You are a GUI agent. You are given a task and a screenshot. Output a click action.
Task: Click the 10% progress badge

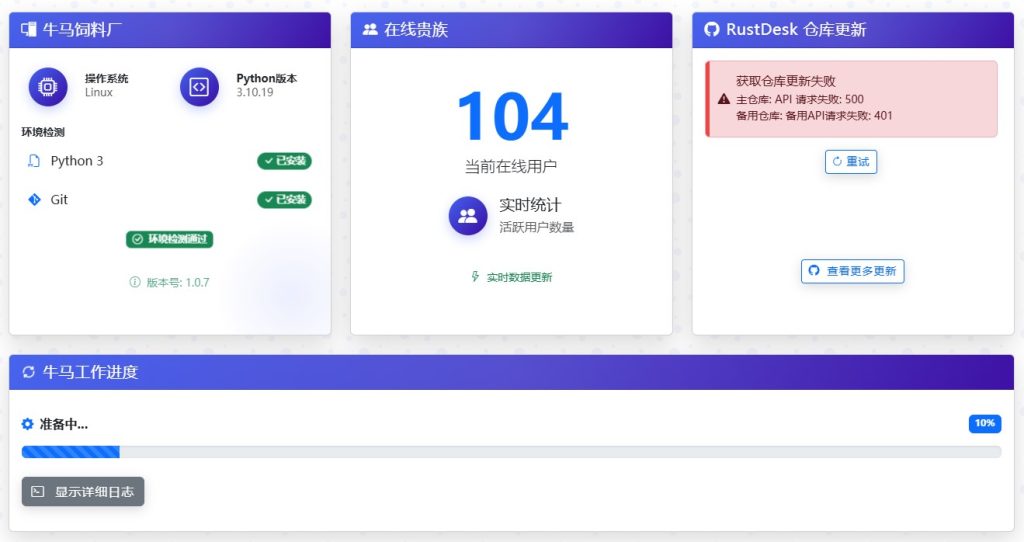985,423
